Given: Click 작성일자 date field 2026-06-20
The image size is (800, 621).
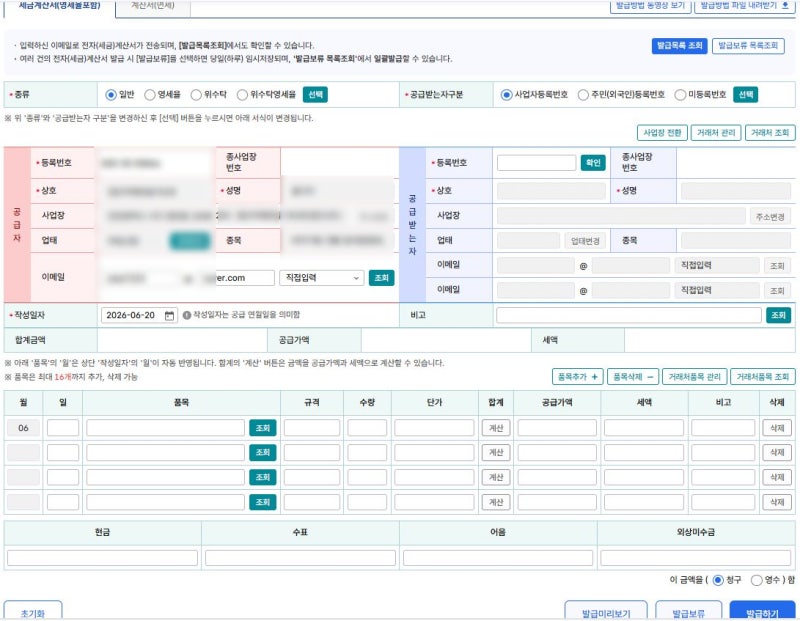Looking at the screenshot, I should (x=139, y=315).
